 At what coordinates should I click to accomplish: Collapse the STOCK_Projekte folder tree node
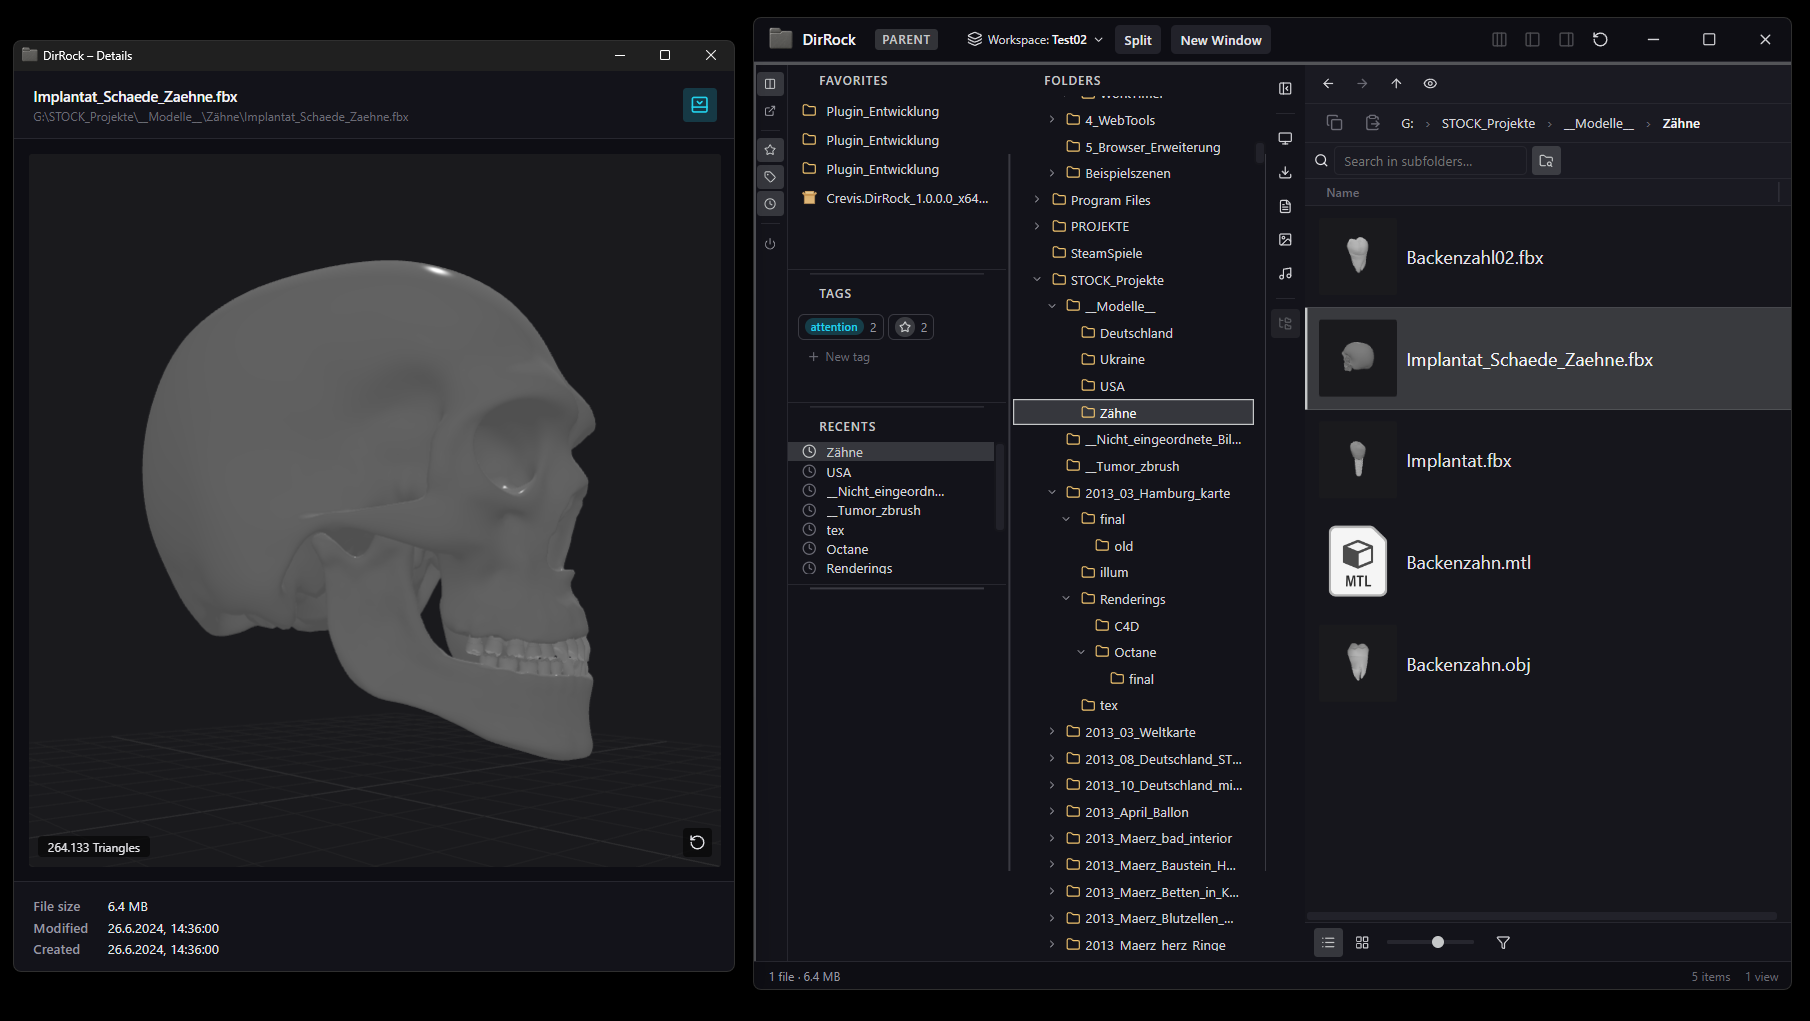(1037, 280)
